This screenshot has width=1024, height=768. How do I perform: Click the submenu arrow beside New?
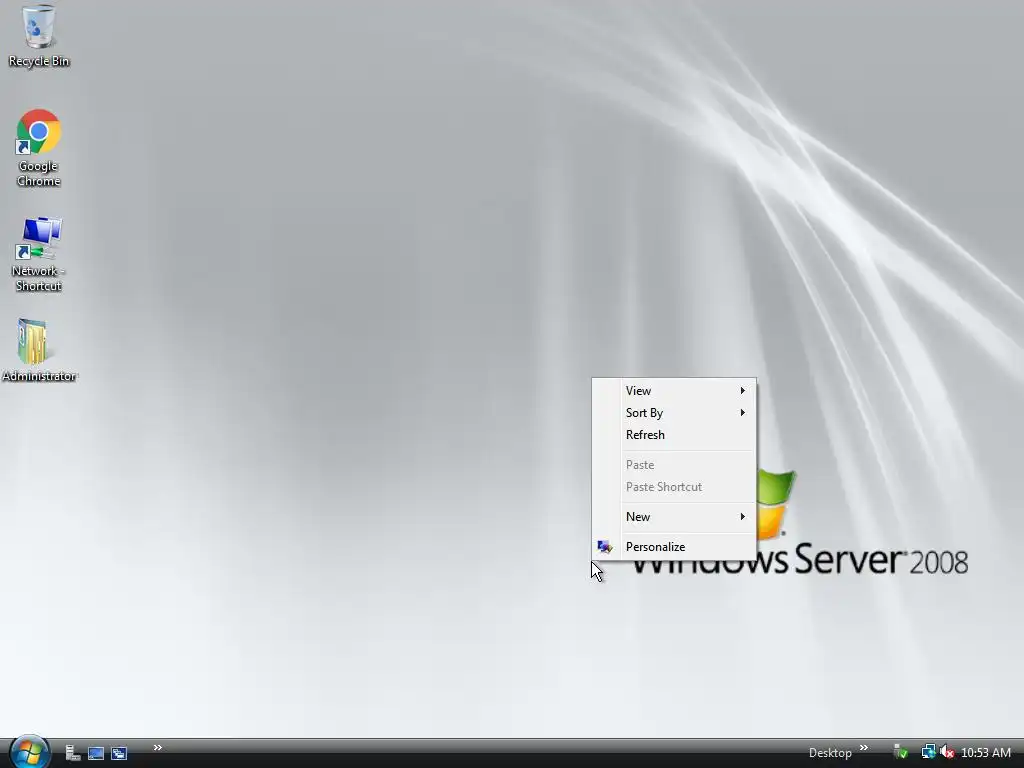(743, 517)
